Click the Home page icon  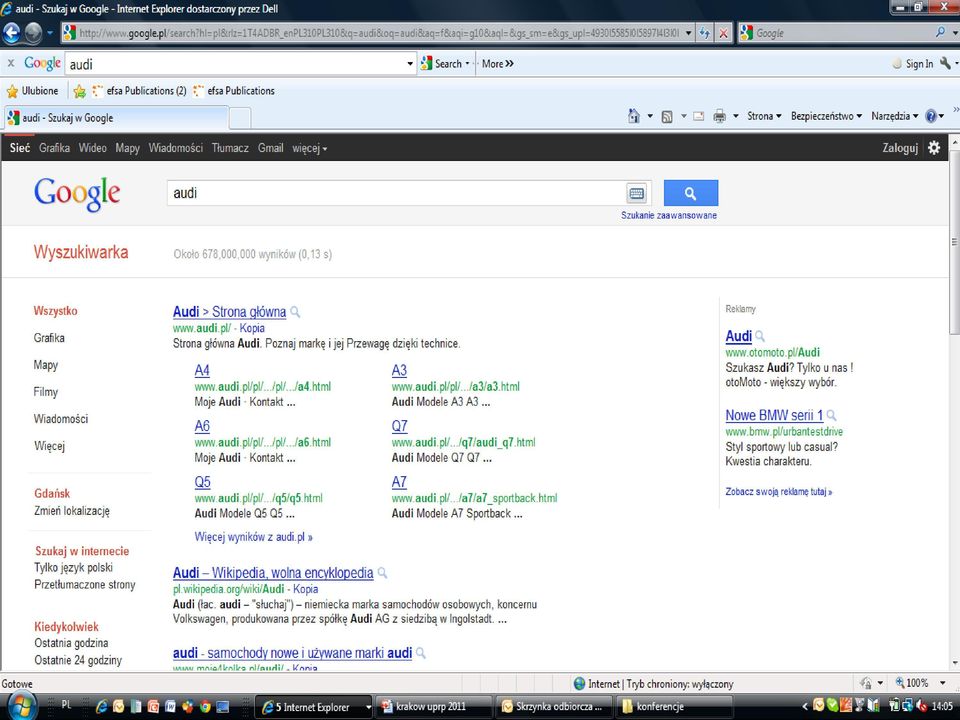(x=634, y=116)
